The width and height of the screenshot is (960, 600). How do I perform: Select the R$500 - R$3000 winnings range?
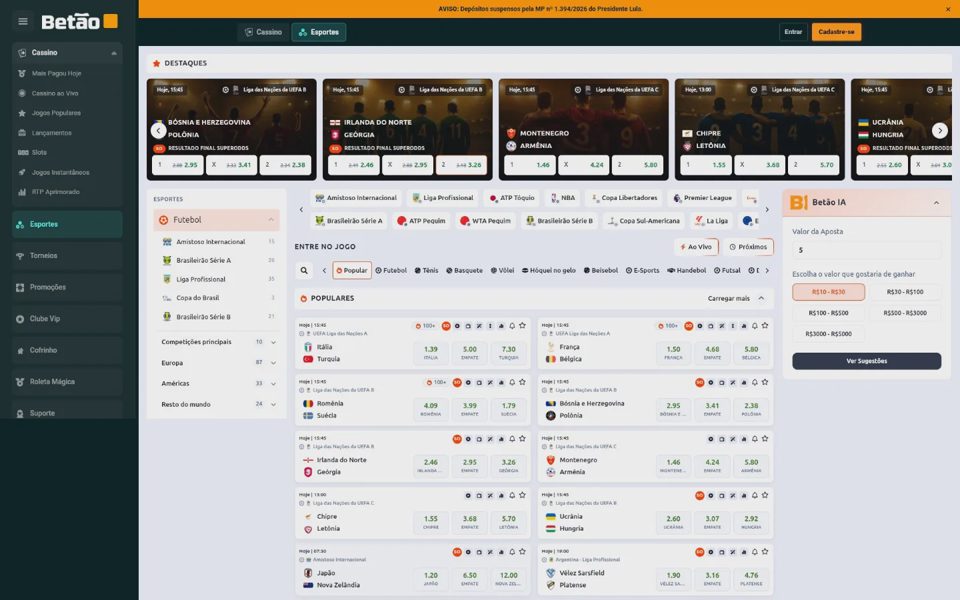[x=905, y=313]
